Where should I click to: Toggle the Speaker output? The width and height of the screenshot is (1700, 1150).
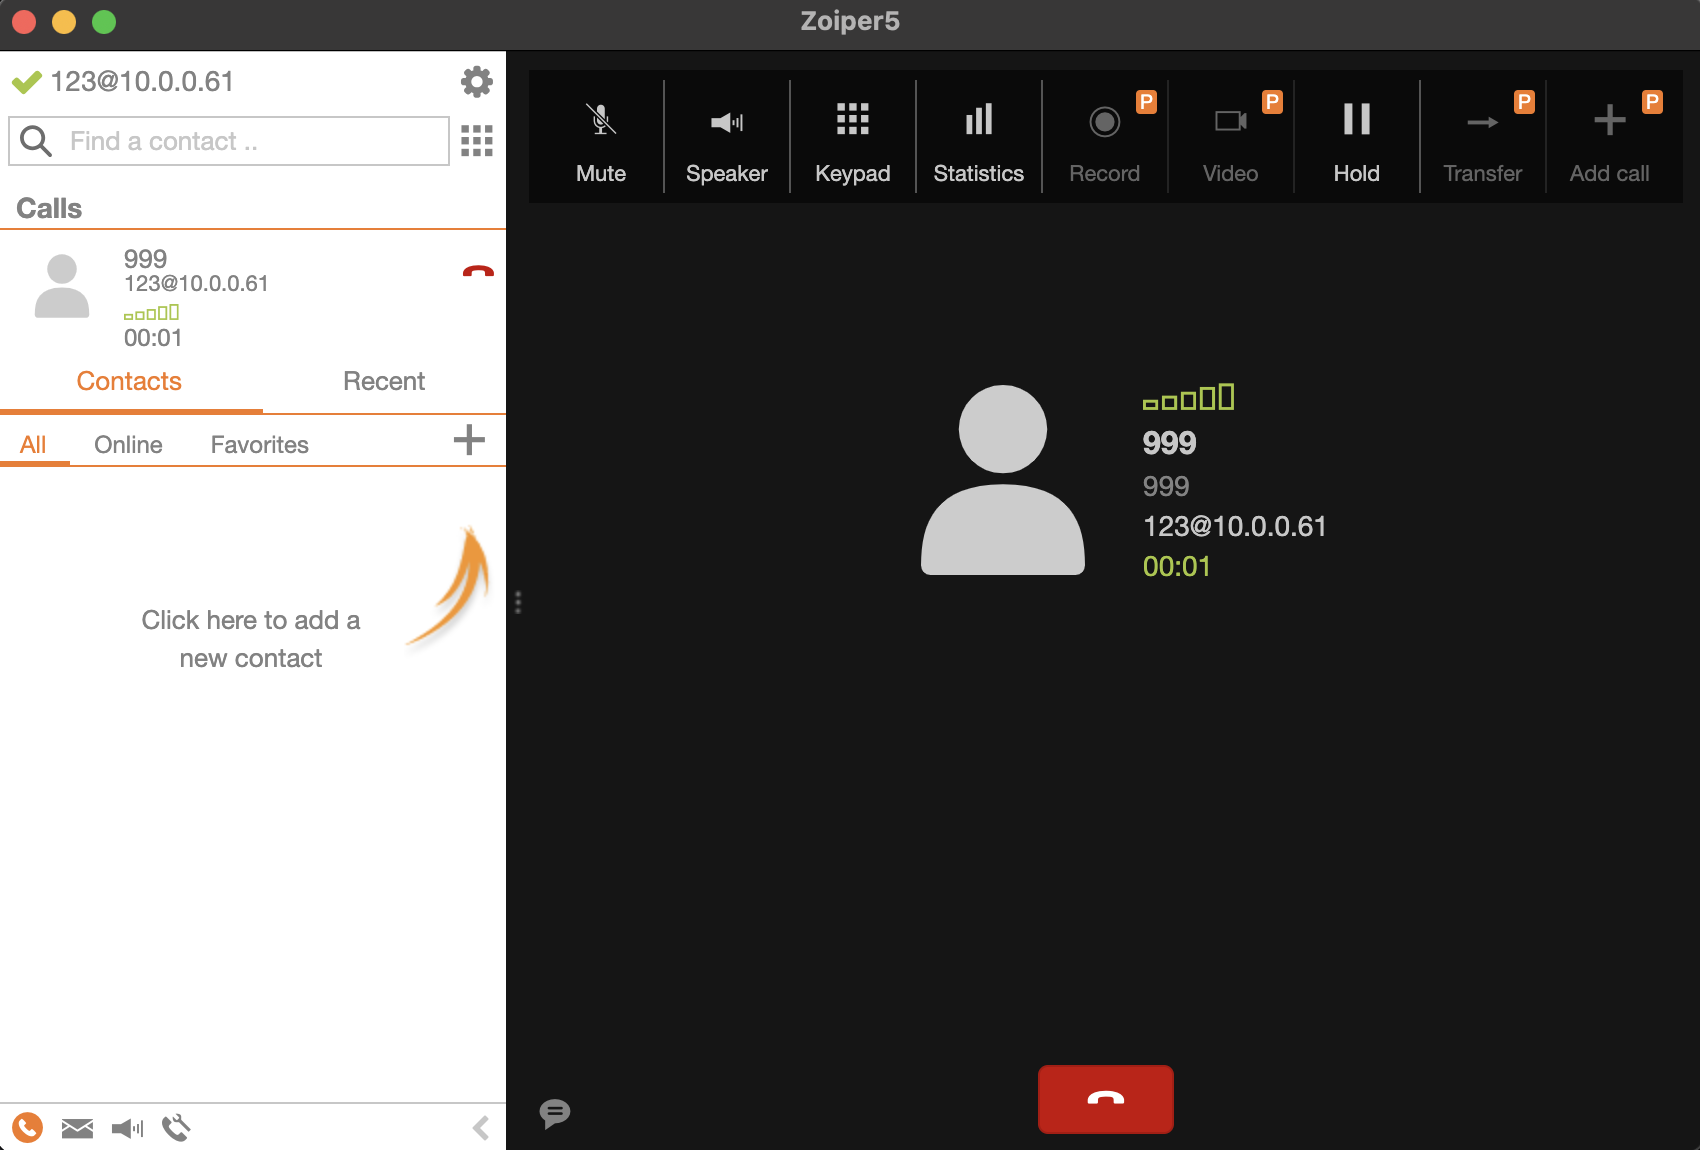[726, 138]
